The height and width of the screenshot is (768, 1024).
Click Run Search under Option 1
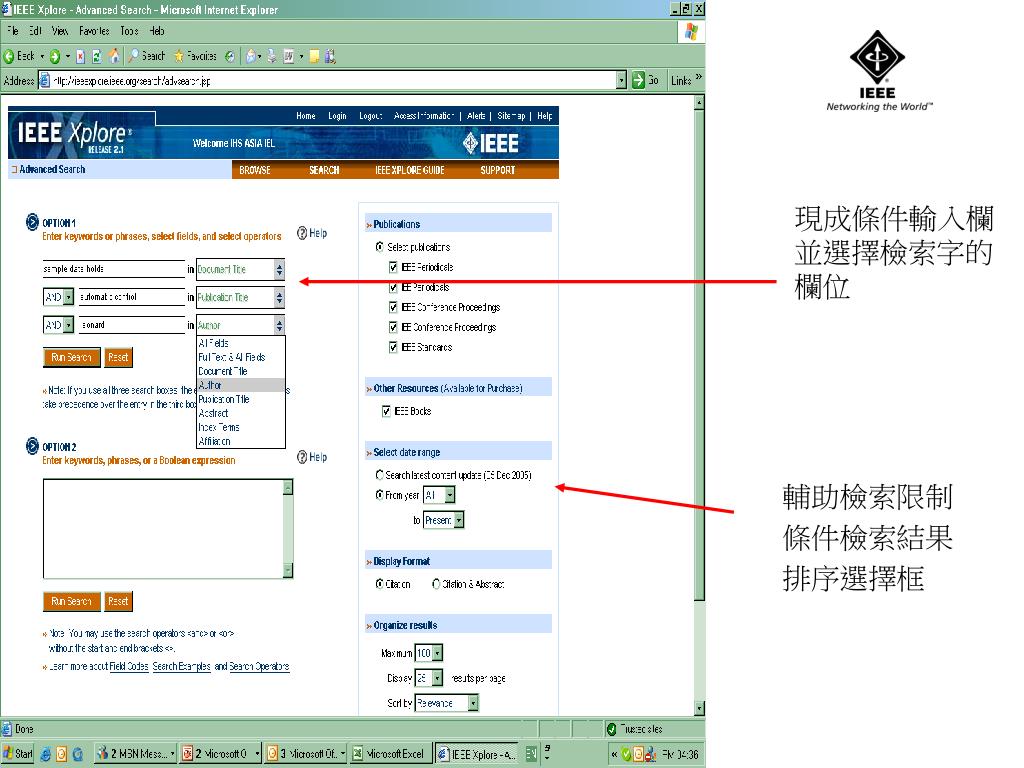click(71, 357)
